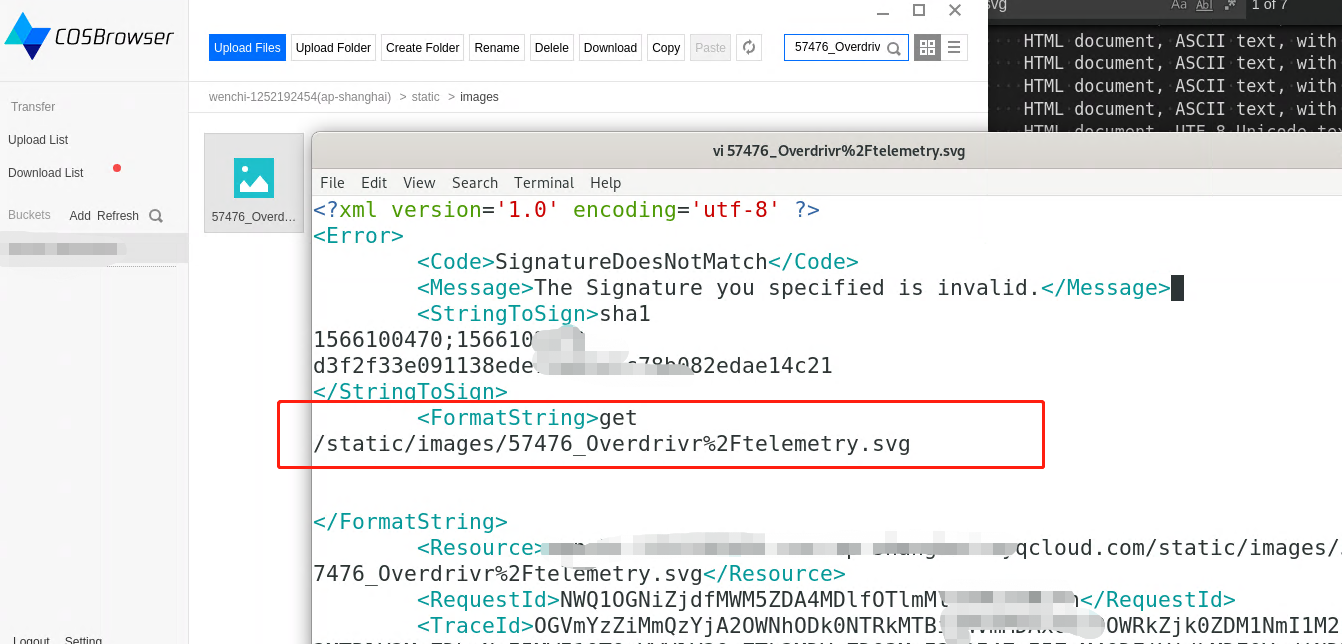Viewport: 1342px width, 644px height.
Task: Open the Search menu in the vi window
Action: click(475, 183)
